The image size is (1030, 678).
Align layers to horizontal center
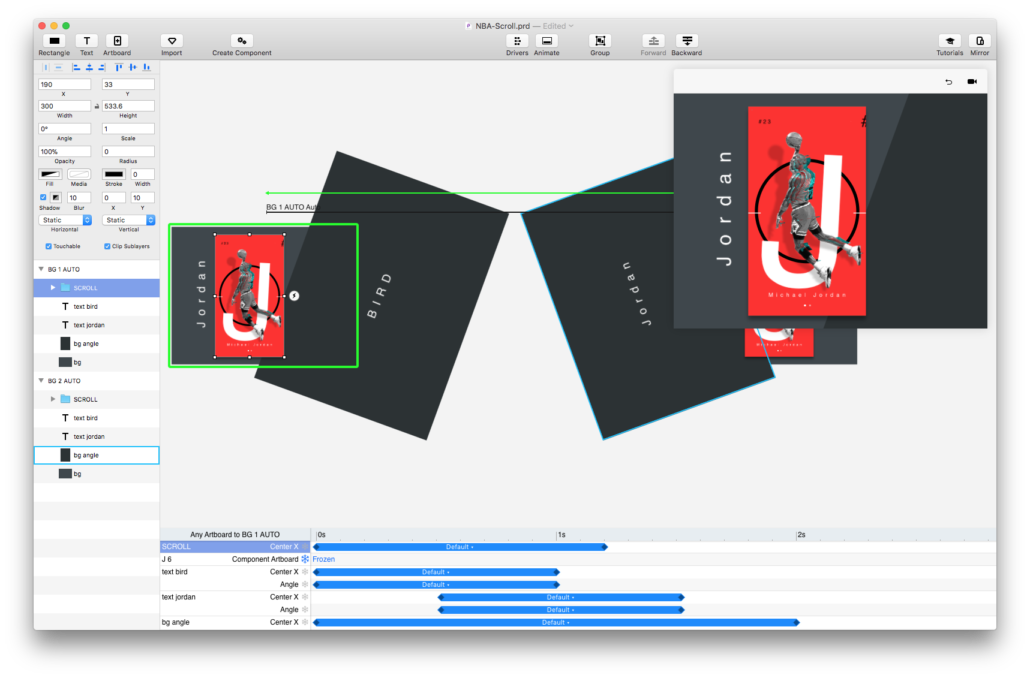(89, 67)
